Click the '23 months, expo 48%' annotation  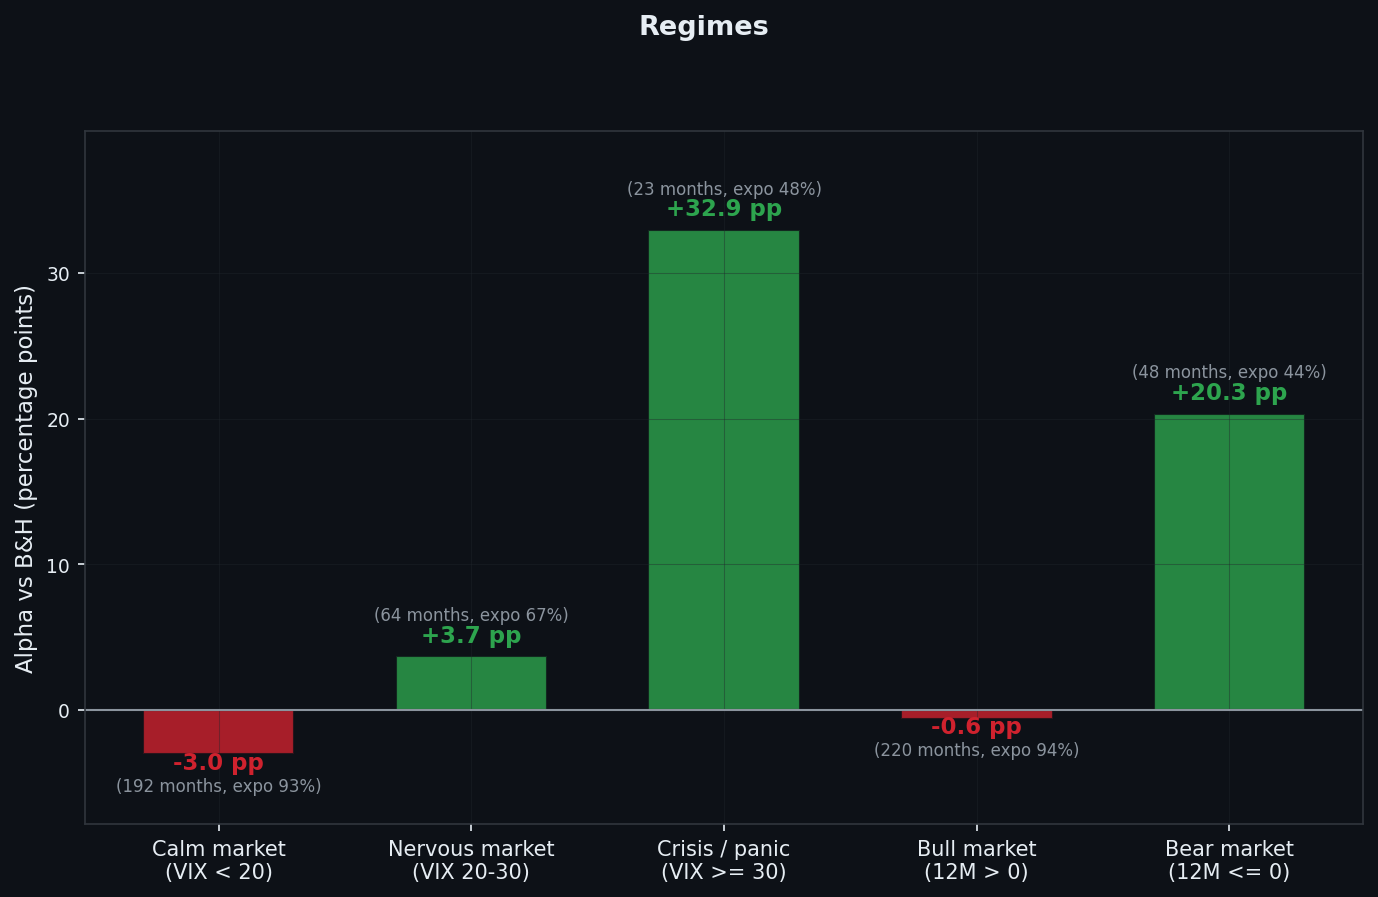tap(723, 189)
